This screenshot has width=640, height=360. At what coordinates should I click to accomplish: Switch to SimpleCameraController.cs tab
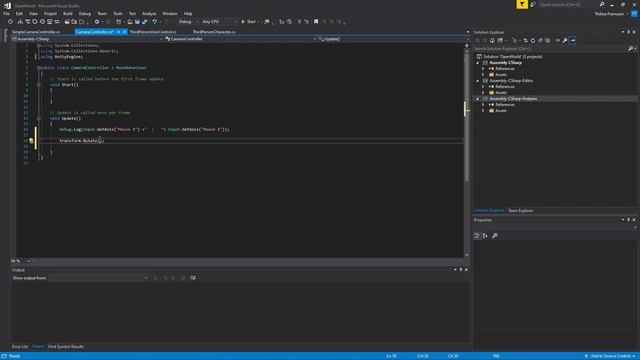pos(36,32)
